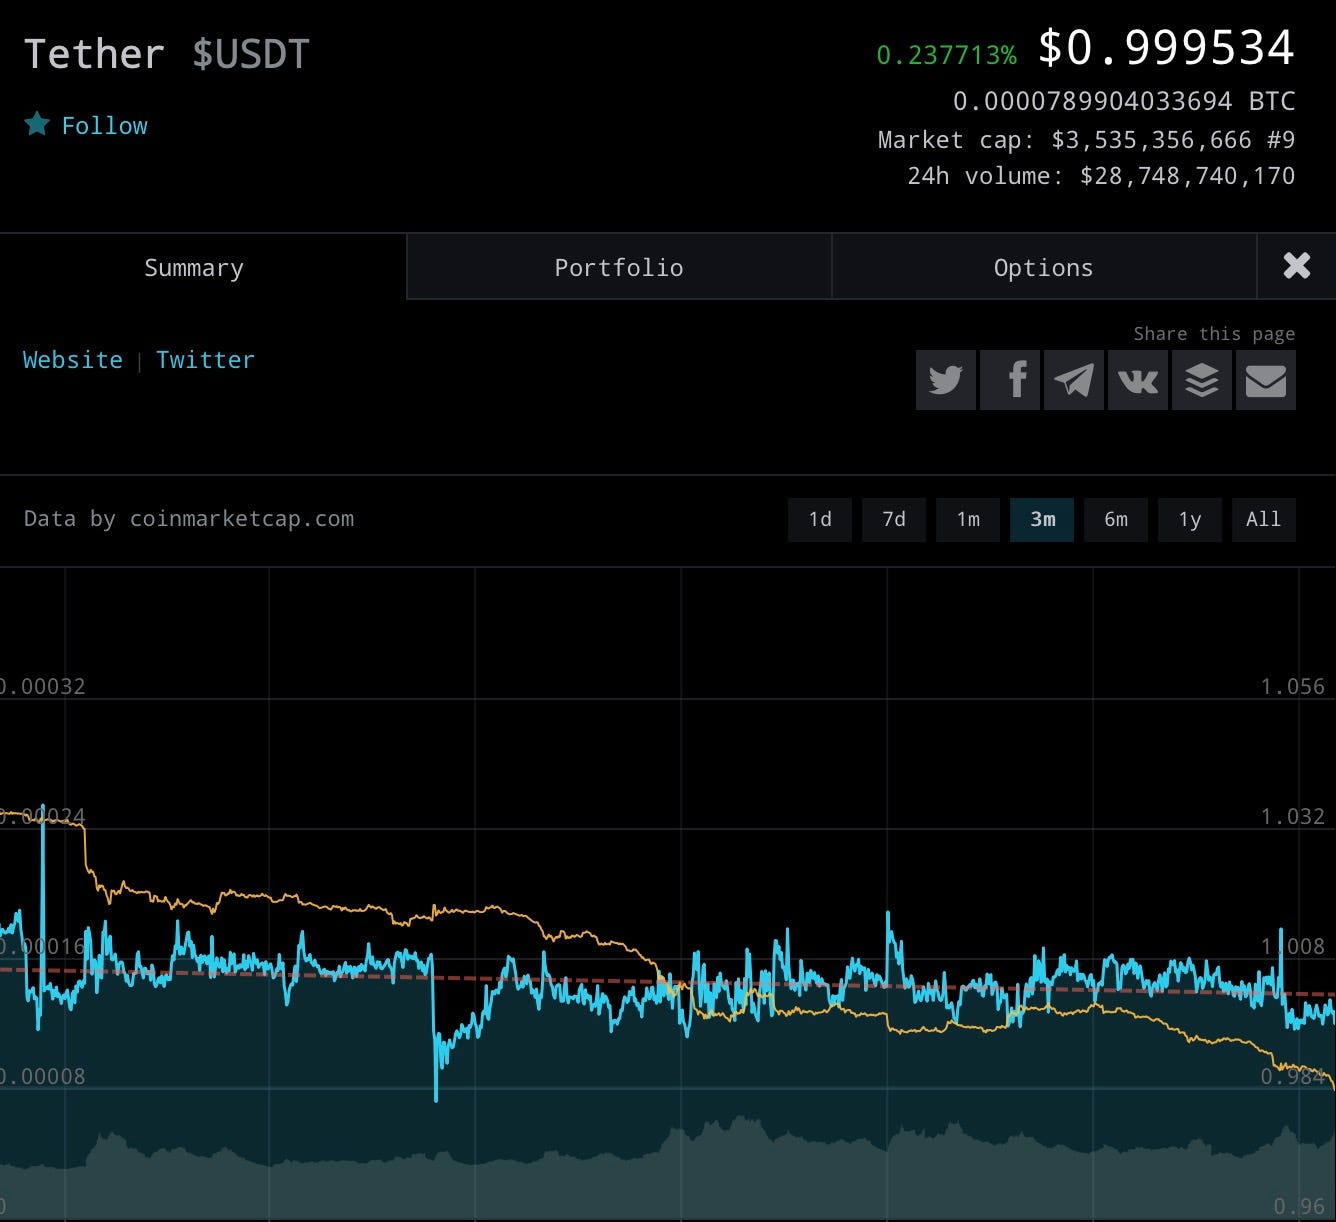
Task: Open the Portfolio tab
Action: click(619, 267)
